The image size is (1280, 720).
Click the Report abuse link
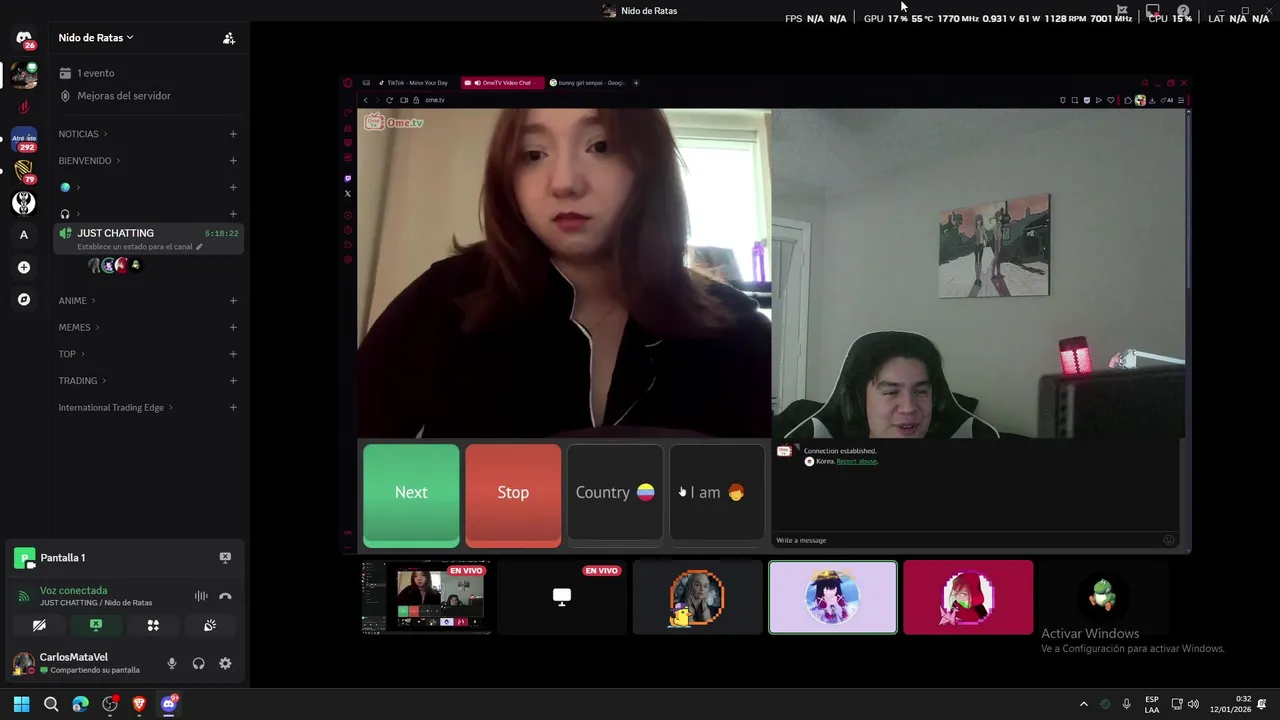(856, 461)
